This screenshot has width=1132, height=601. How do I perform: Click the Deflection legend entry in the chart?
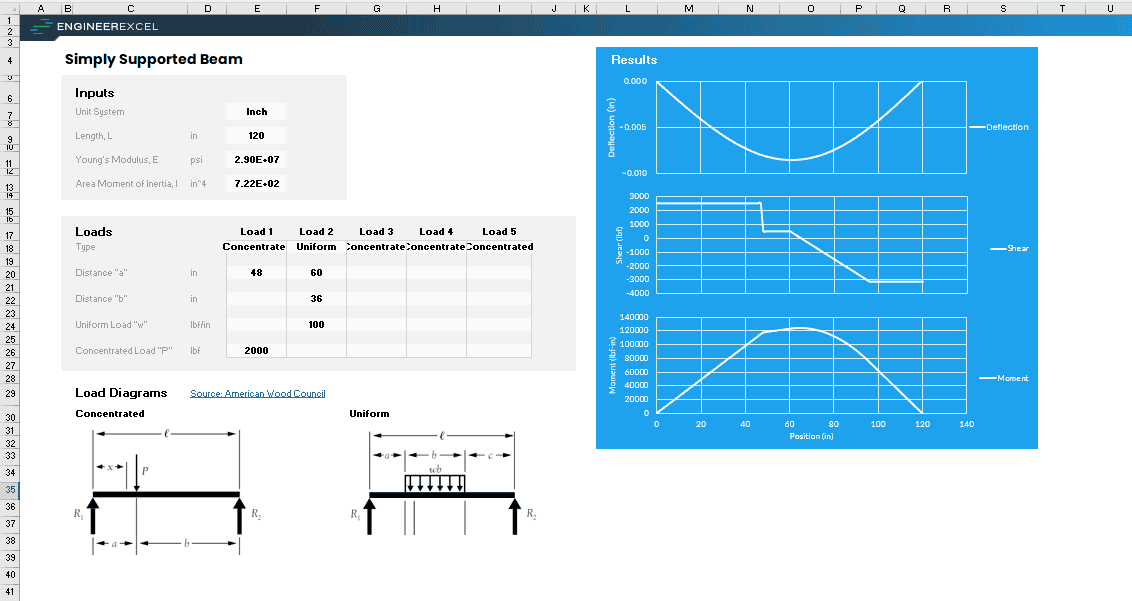tap(1006, 127)
